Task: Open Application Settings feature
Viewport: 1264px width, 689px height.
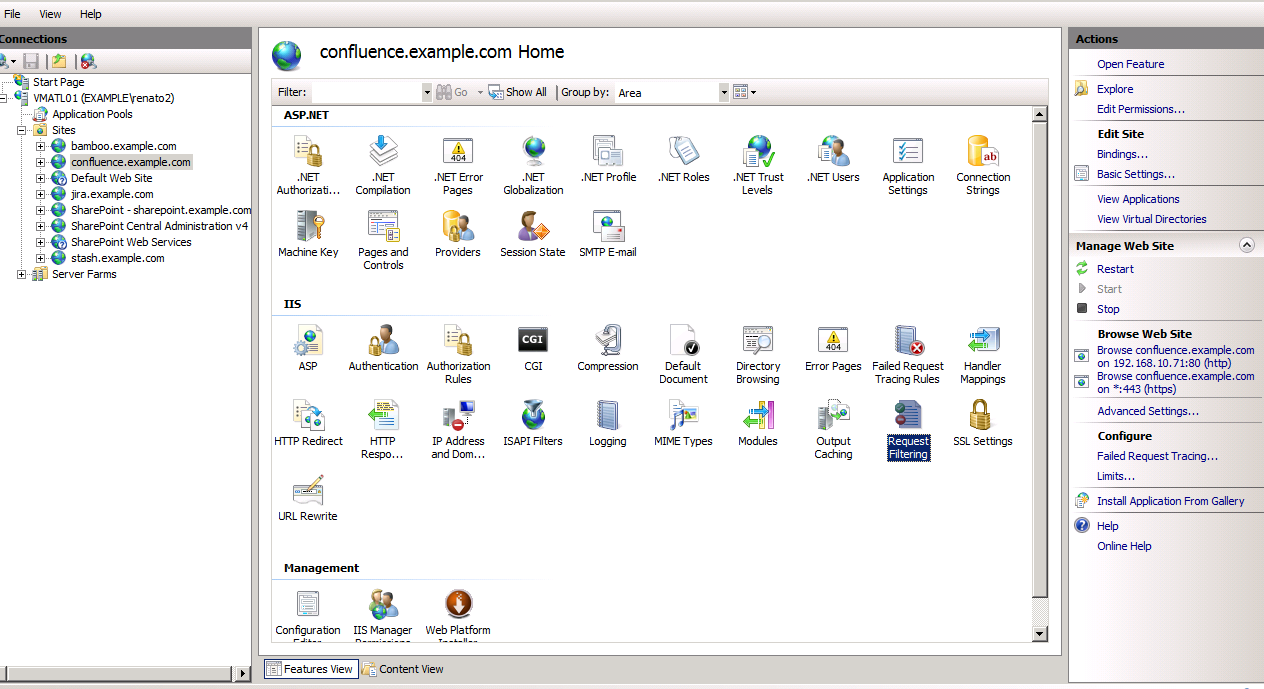Action: click(908, 165)
